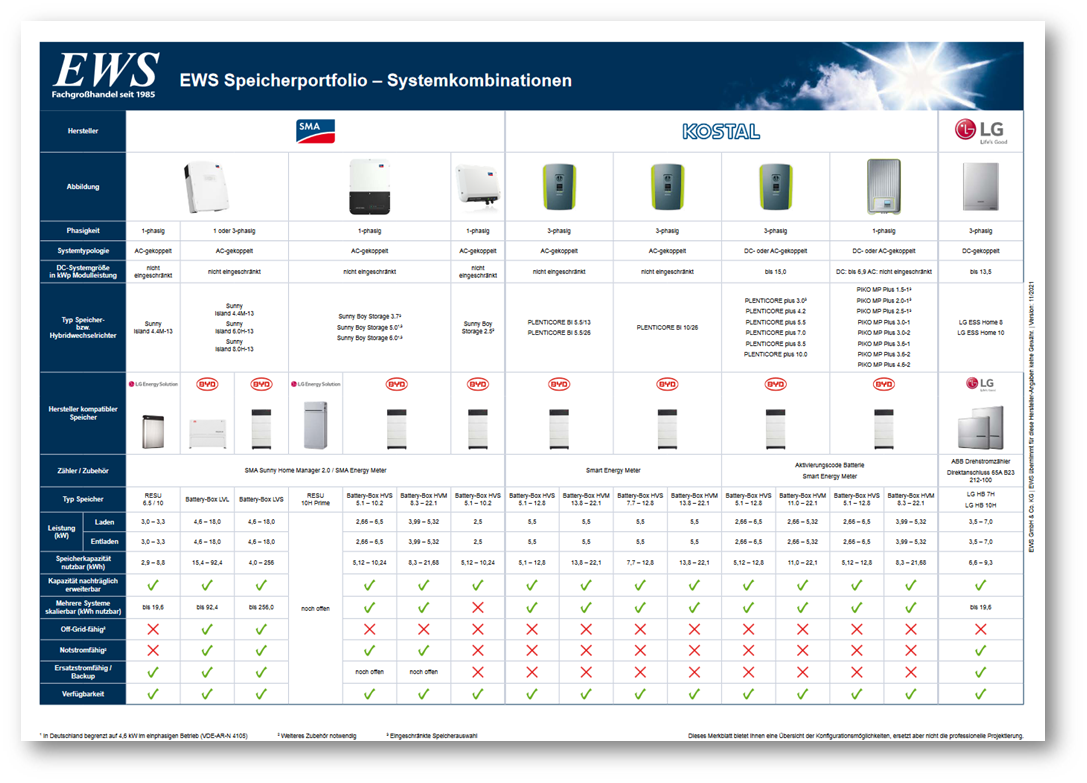Click the Zähler / Zubehör row header
This screenshot has height=783, width=1087.
(x=83, y=469)
